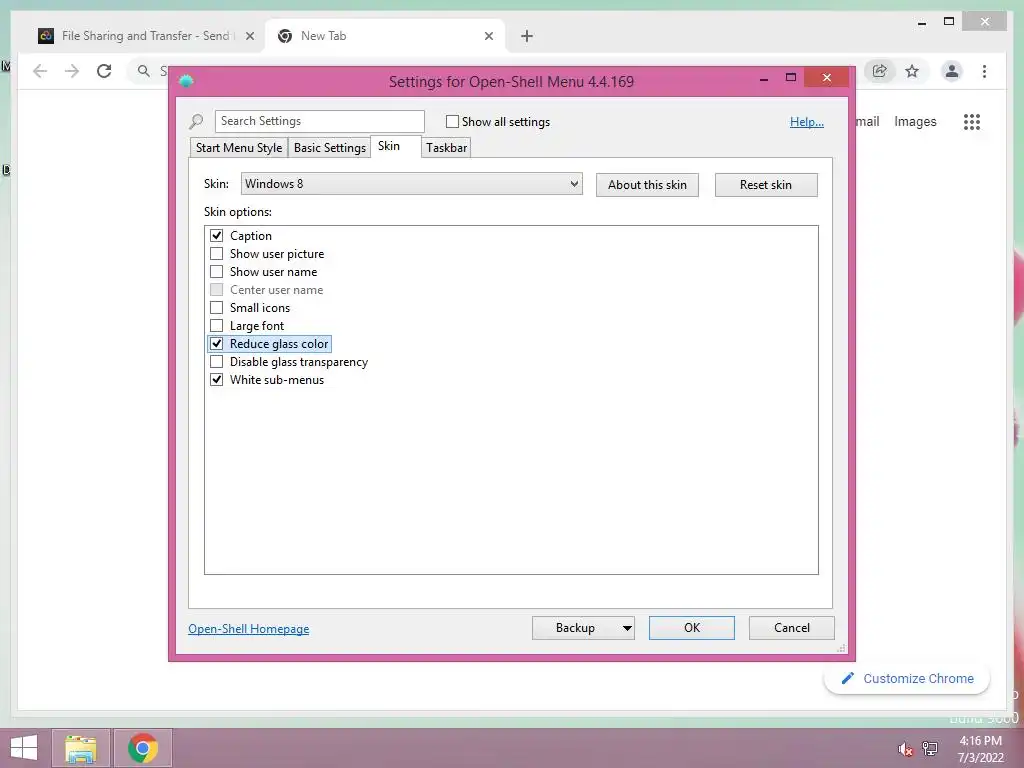Click the search icon in Chrome's address bar
1024x768 pixels.
click(144, 71)
